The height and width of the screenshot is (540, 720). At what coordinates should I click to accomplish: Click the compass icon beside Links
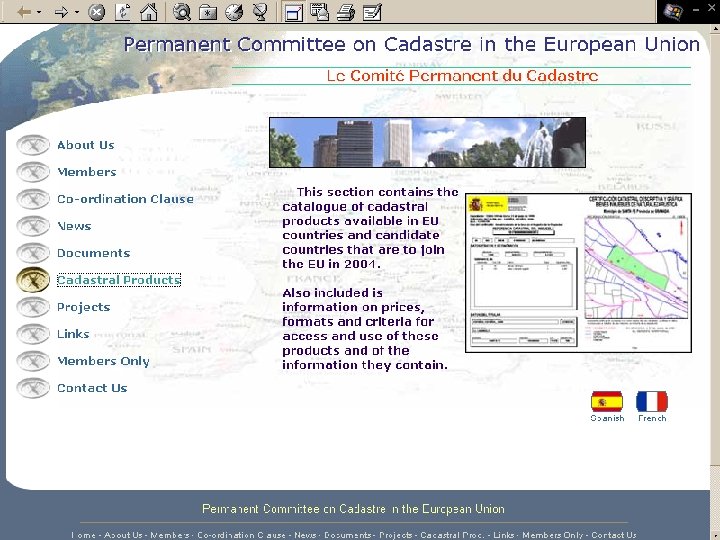33,334
